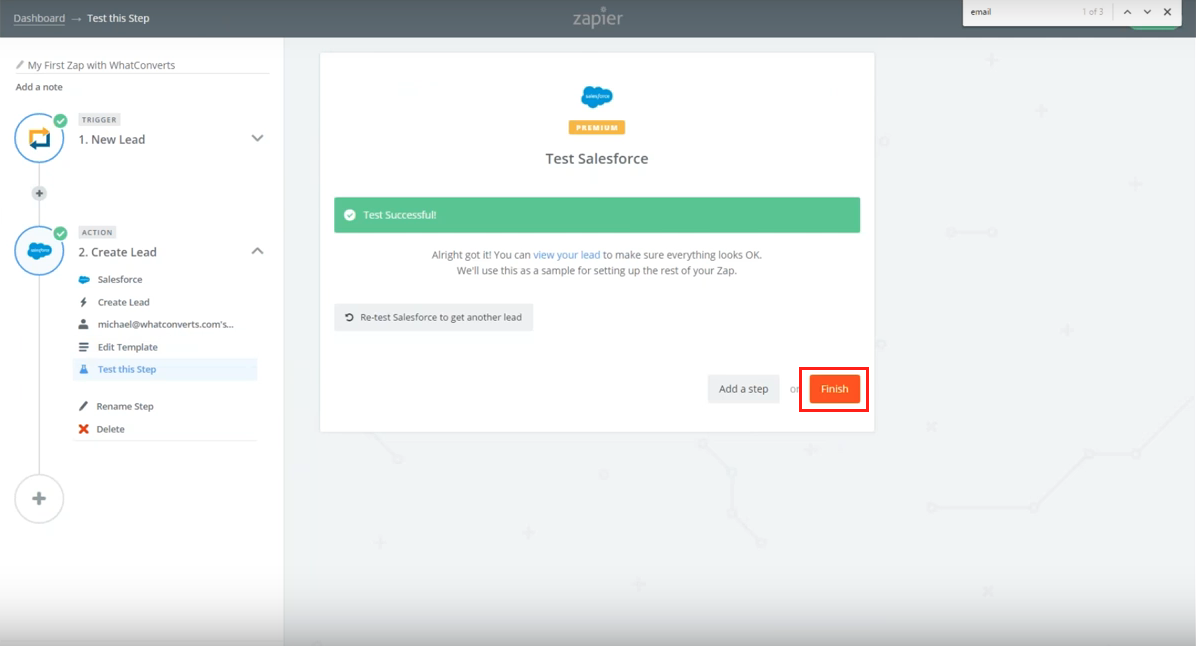
Task: Click the view your lead link
Action: coord(567,255)
